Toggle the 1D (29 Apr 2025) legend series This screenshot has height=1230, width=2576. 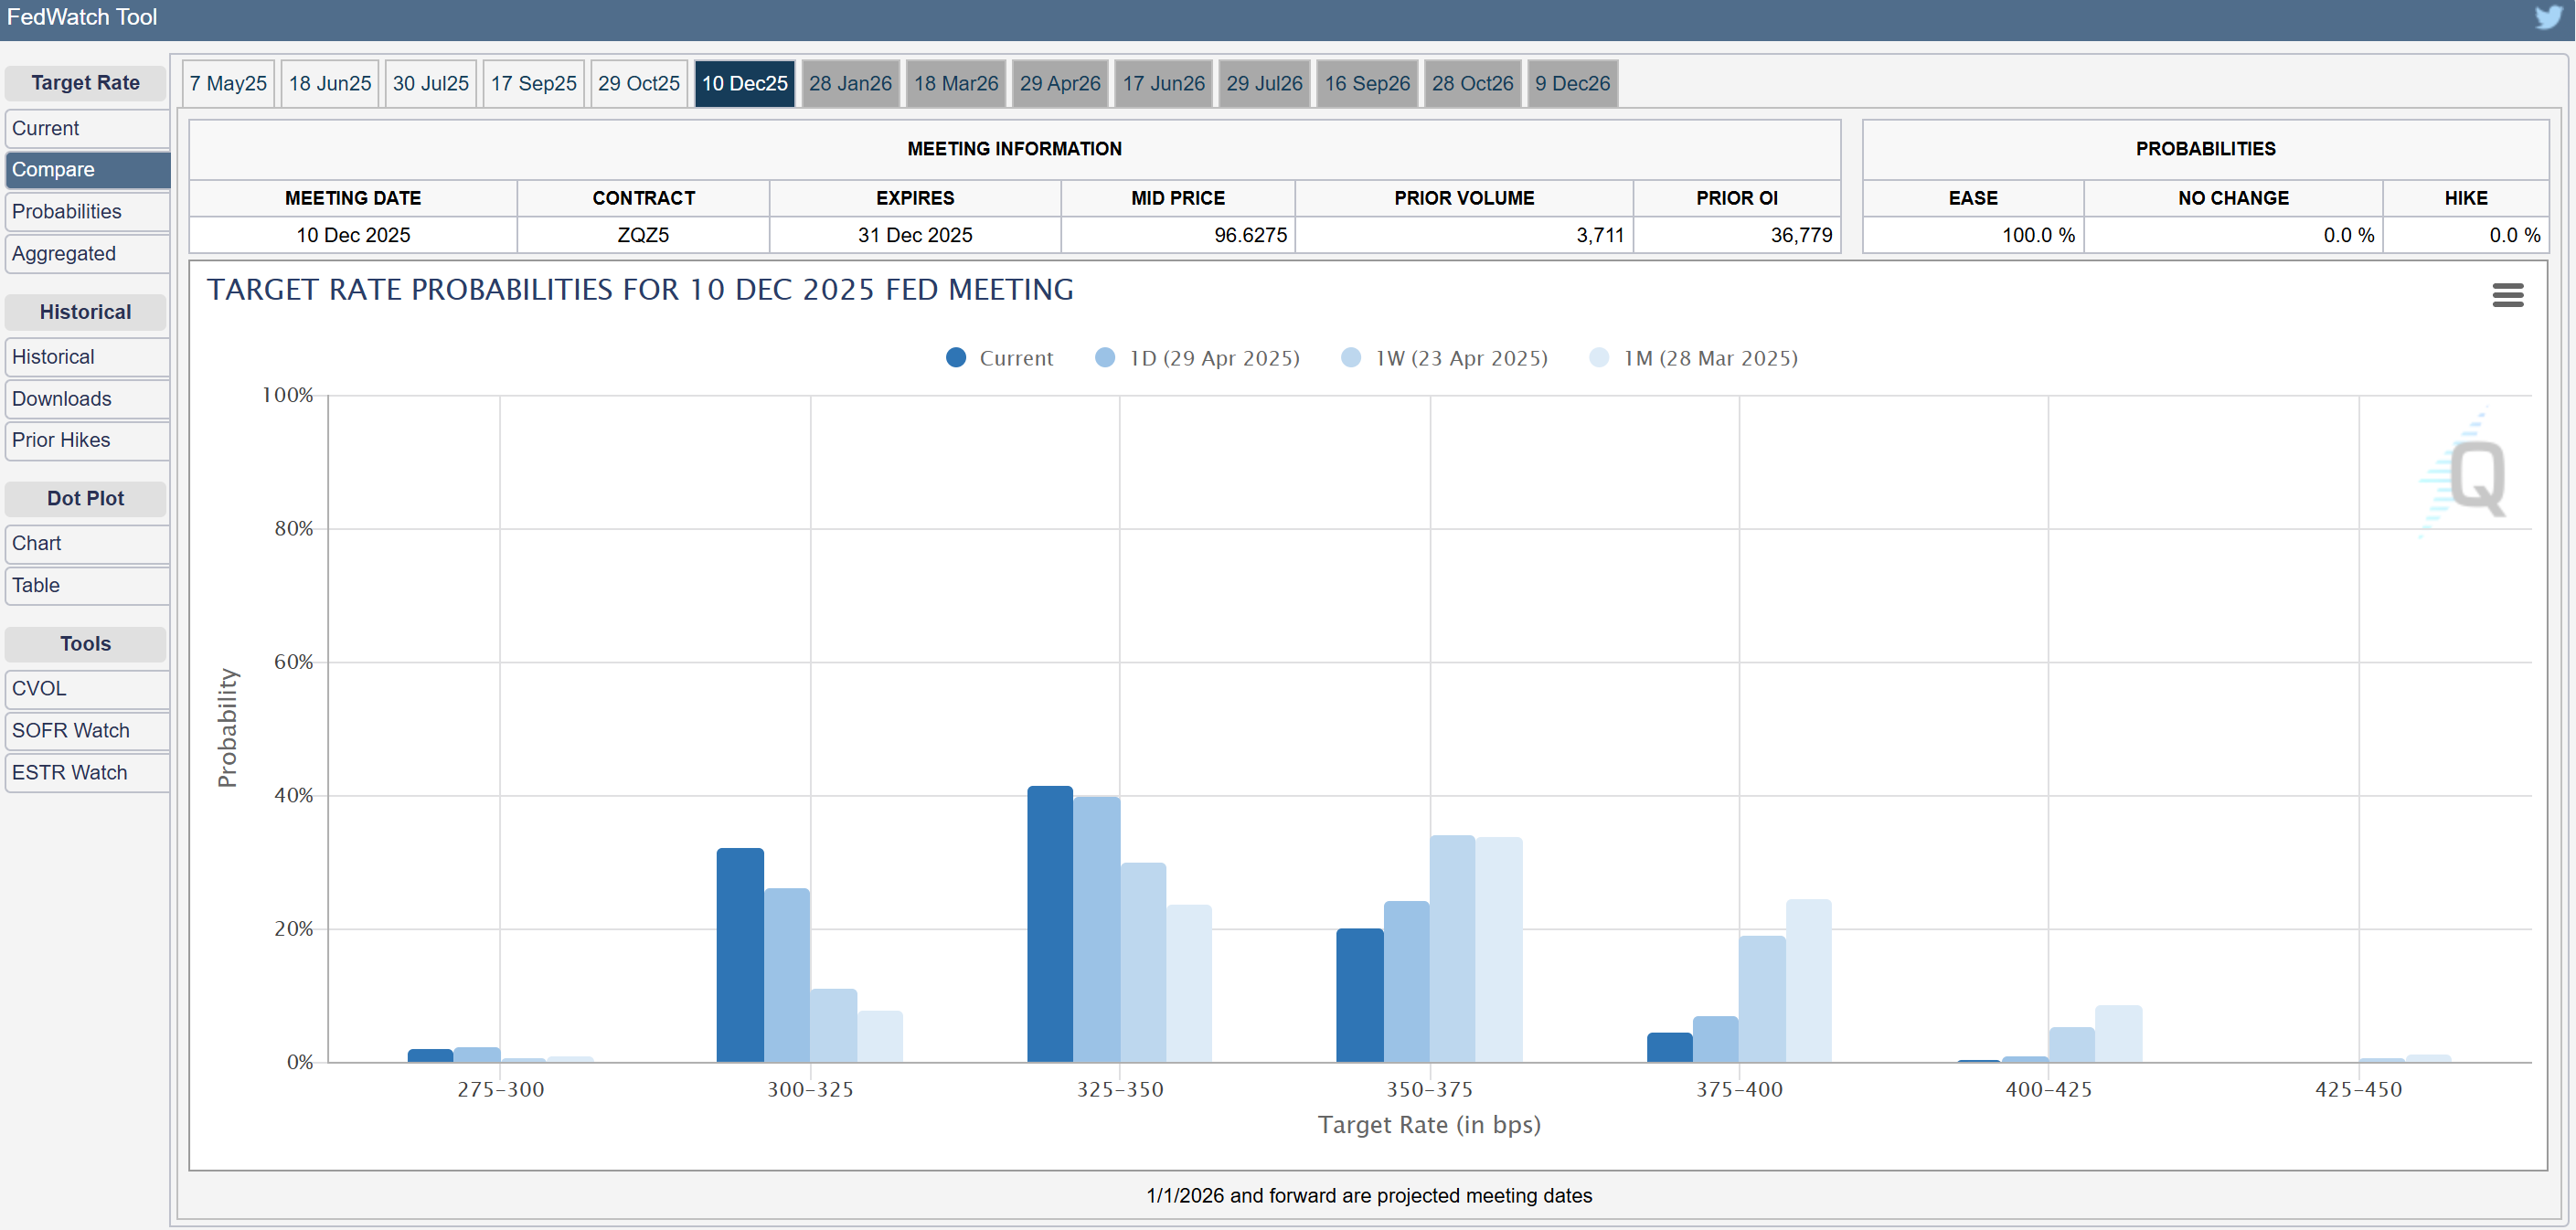[1213, 358]
